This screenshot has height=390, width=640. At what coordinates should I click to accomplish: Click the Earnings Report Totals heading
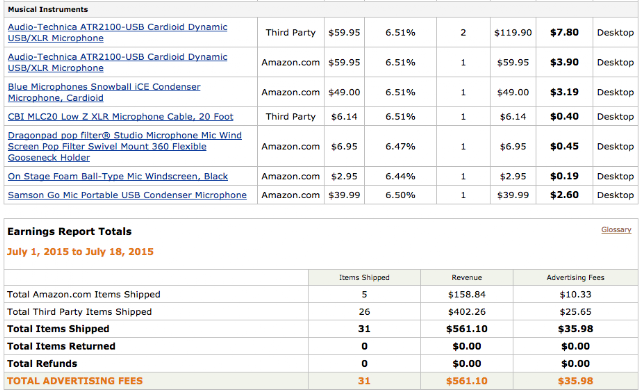69,232
